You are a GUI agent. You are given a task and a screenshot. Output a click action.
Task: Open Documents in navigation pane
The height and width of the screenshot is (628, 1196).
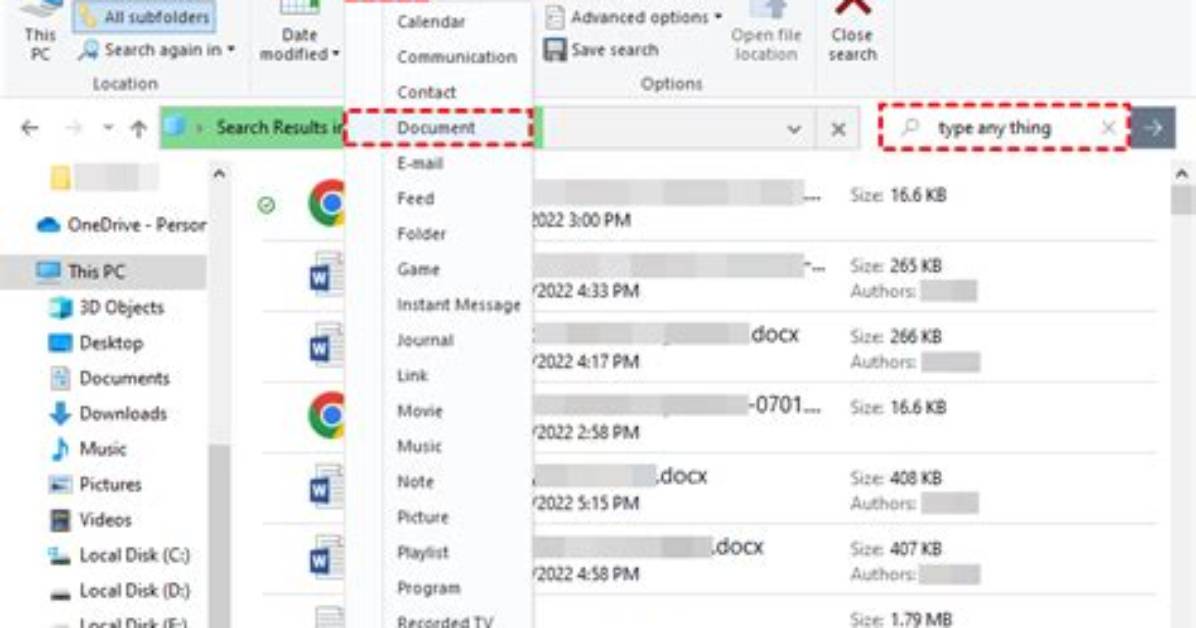coord(109,378)
